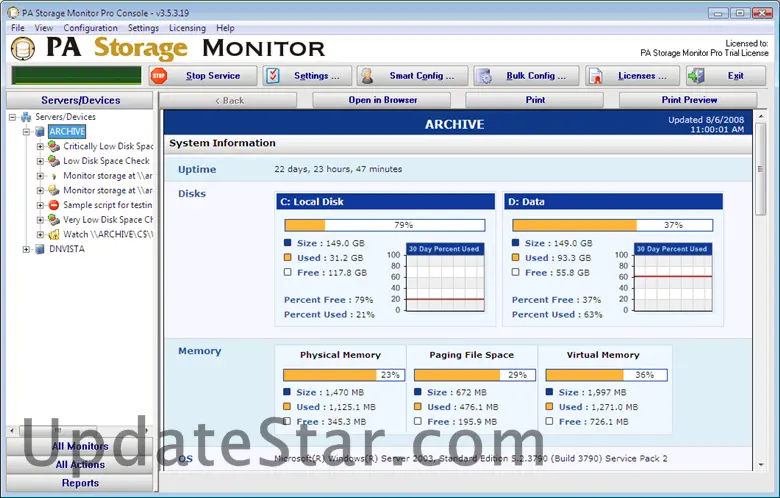Click the Smart Config person icon
The height and width of the screenshot is (498, 780).
367,76
